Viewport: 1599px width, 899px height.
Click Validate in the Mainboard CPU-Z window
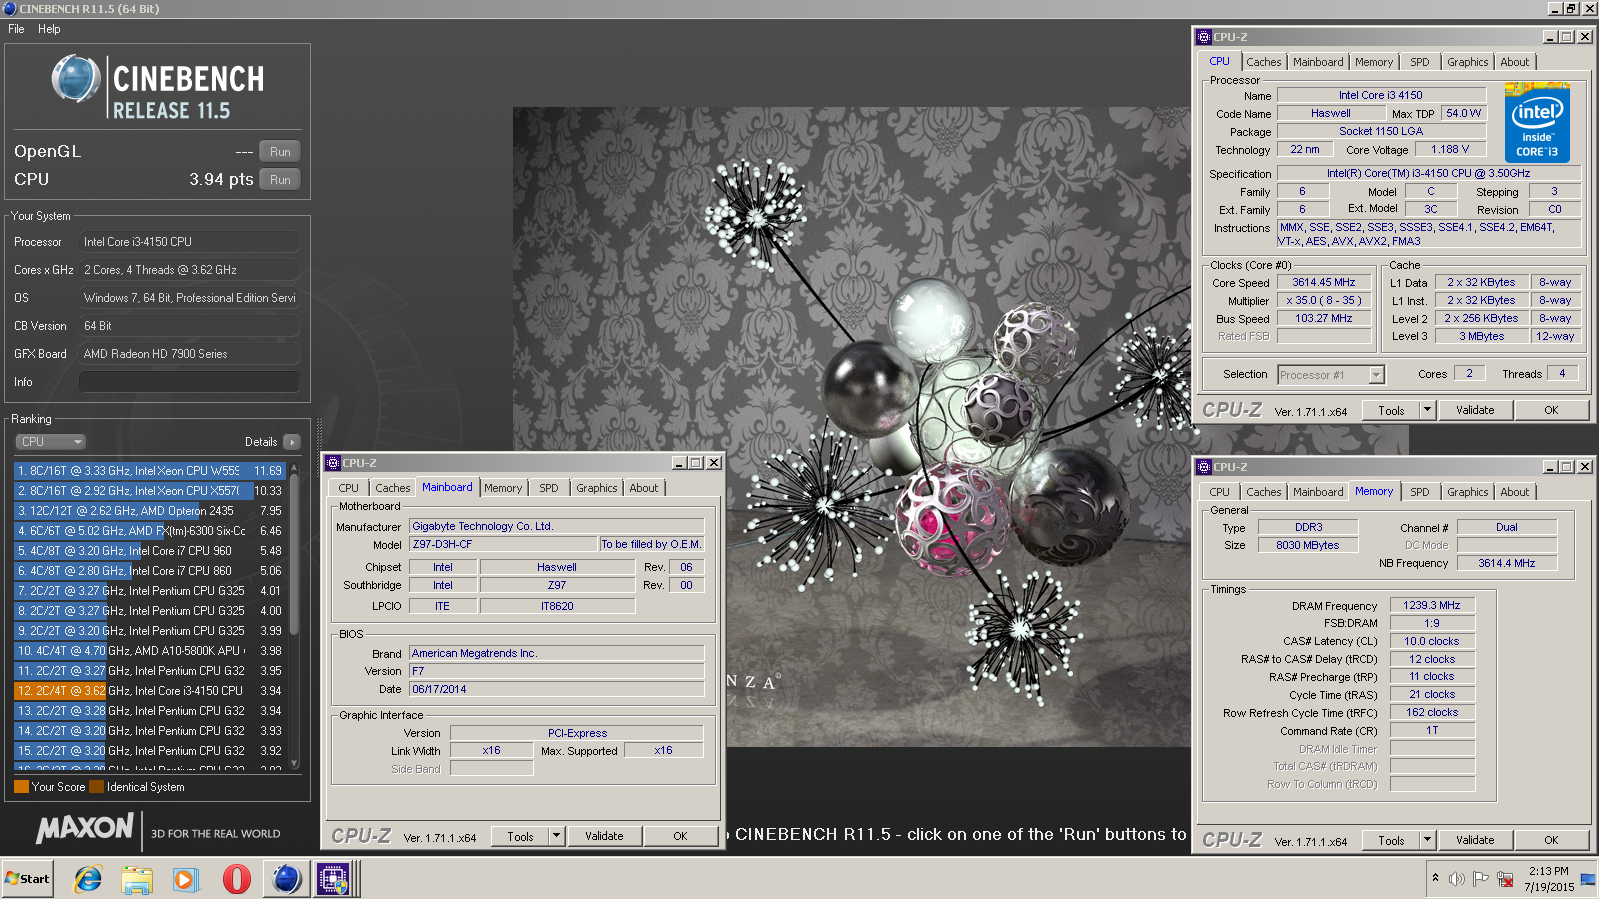click(604, 836)
